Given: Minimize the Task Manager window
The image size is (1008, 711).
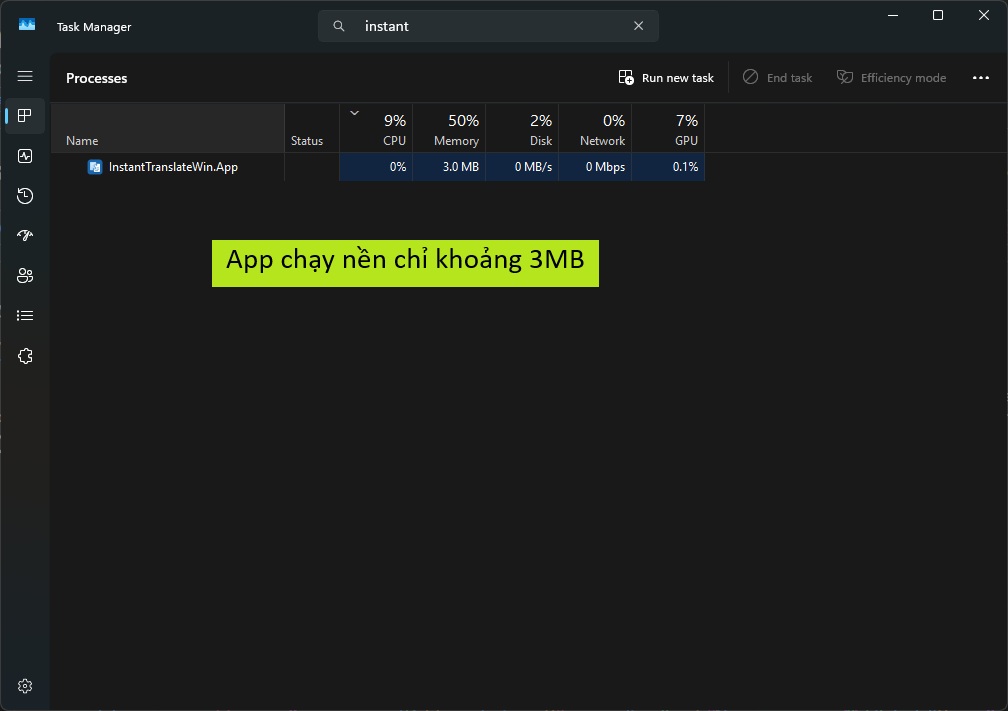Looking at the screenshot, I should click(x=893, y=15).
